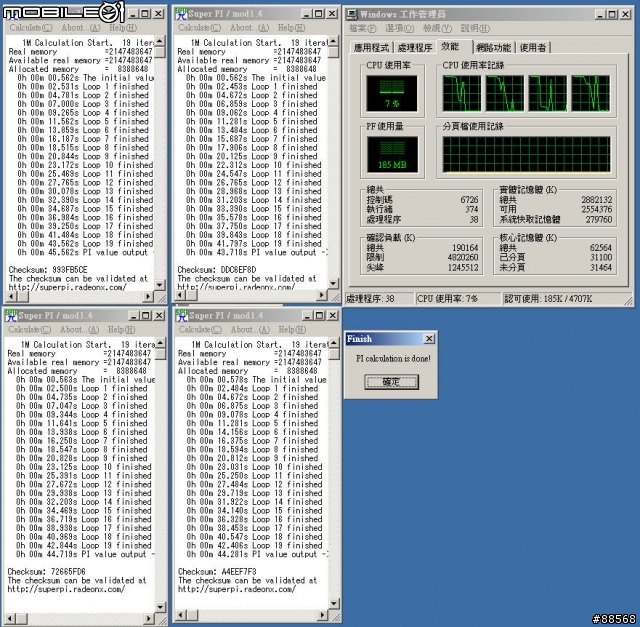Switch to the 處理程序 tab
This screenshot has width=640, height=627.
pyautogui.click(x=415, y=48)
